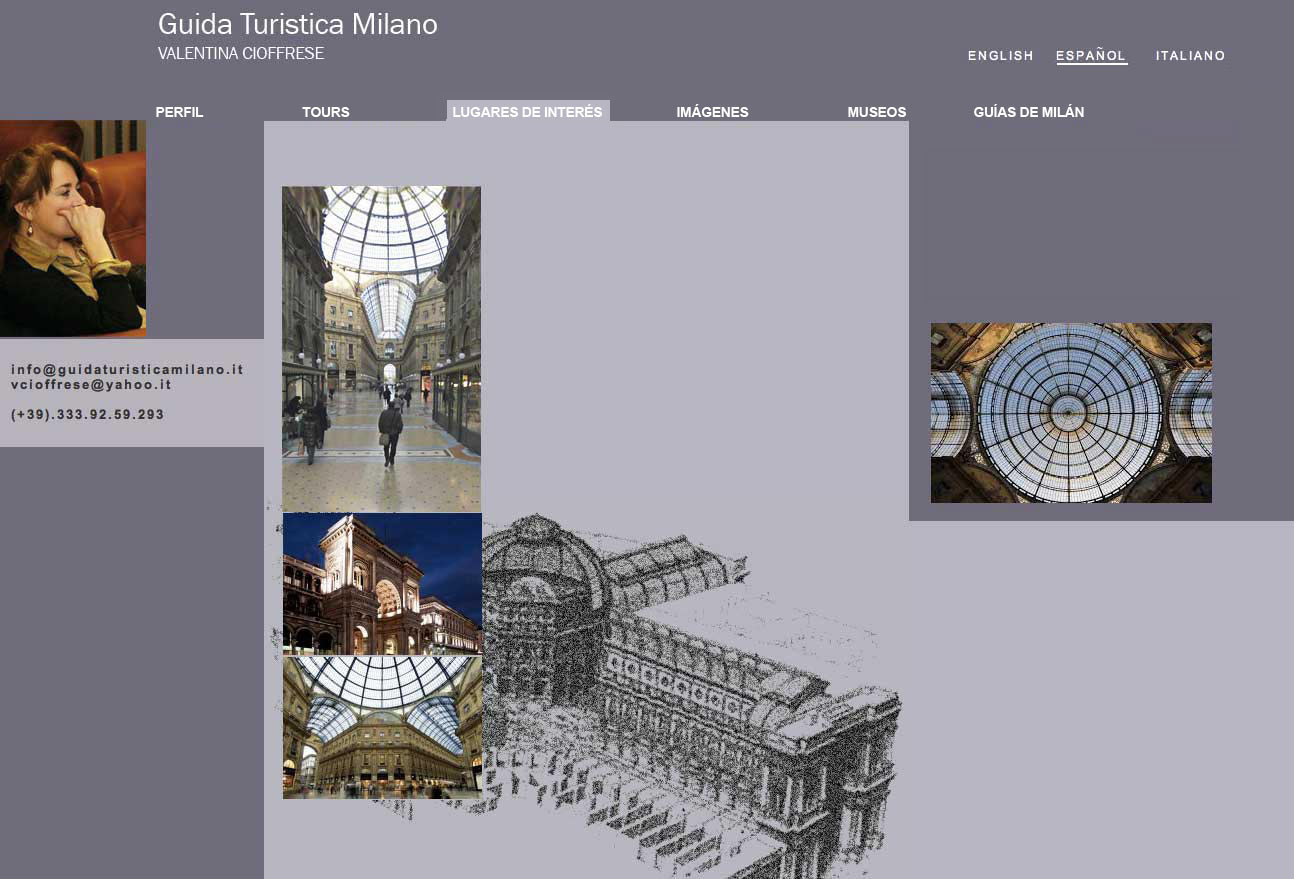1294x879 pixels.
Task: Open GUÍAS DE MILÁN menu item
Action: [x=1029, y=112]
